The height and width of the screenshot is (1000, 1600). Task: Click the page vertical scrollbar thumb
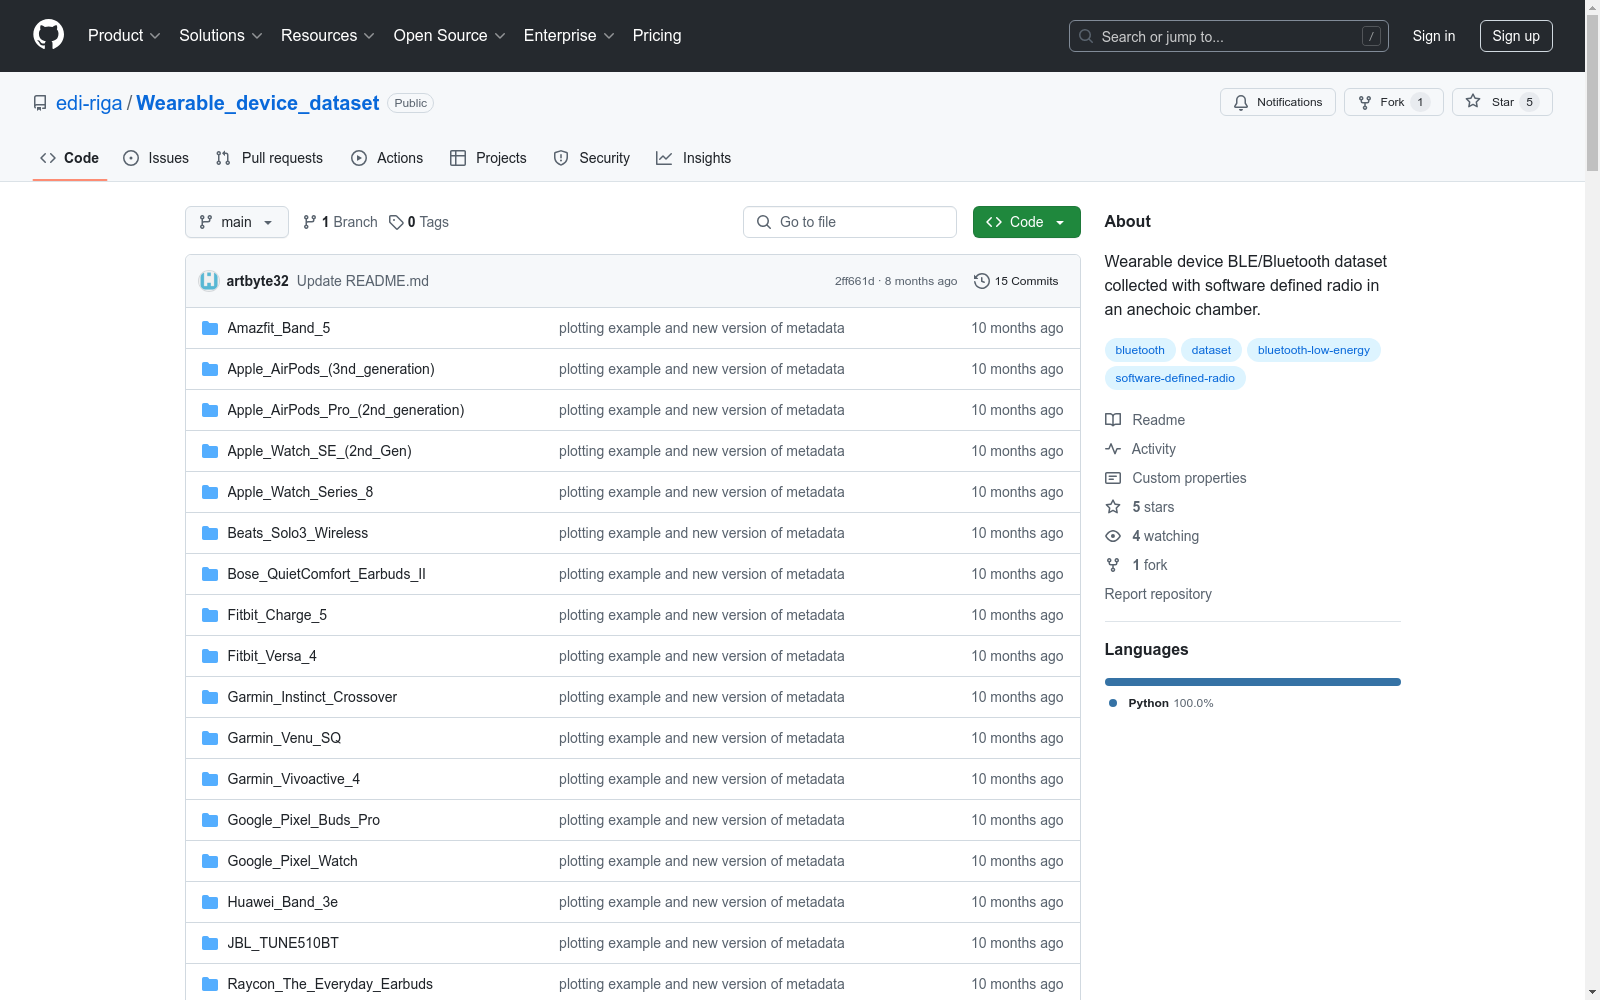(x=1592, y=95)
